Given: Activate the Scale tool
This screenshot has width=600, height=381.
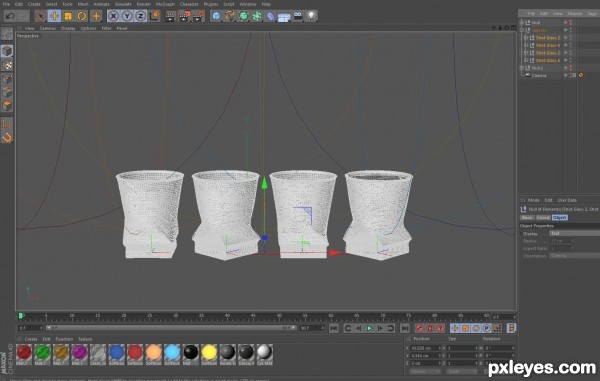Looking at the screenshot, I should tap(68, 16).
